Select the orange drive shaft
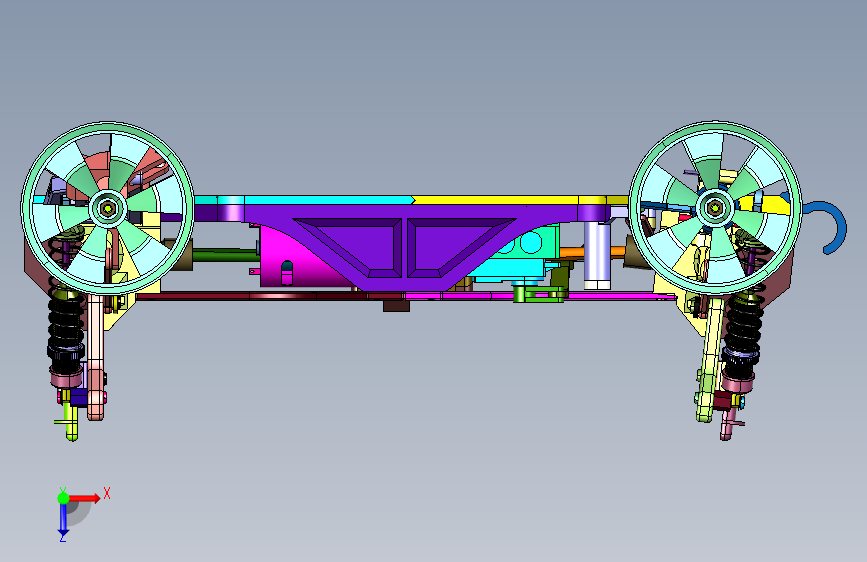Image resolution: width=867 pixels, height=562 pixels. tap(592, 252)
